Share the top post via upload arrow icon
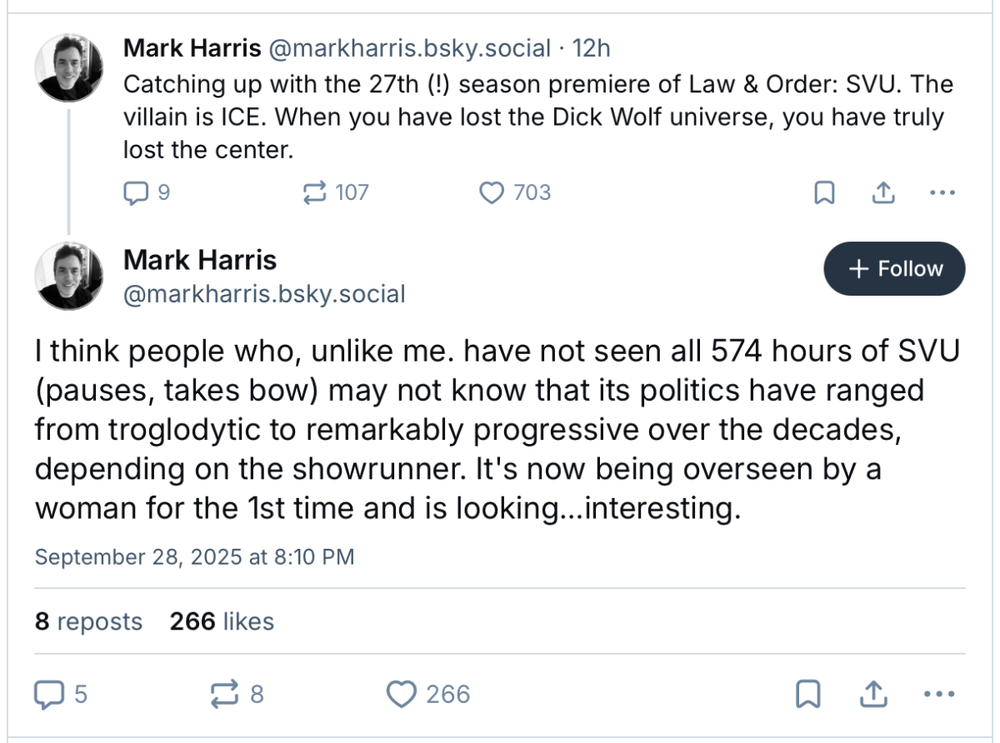The height and width of the screenshot is (743, 1000). pos(883,193)
